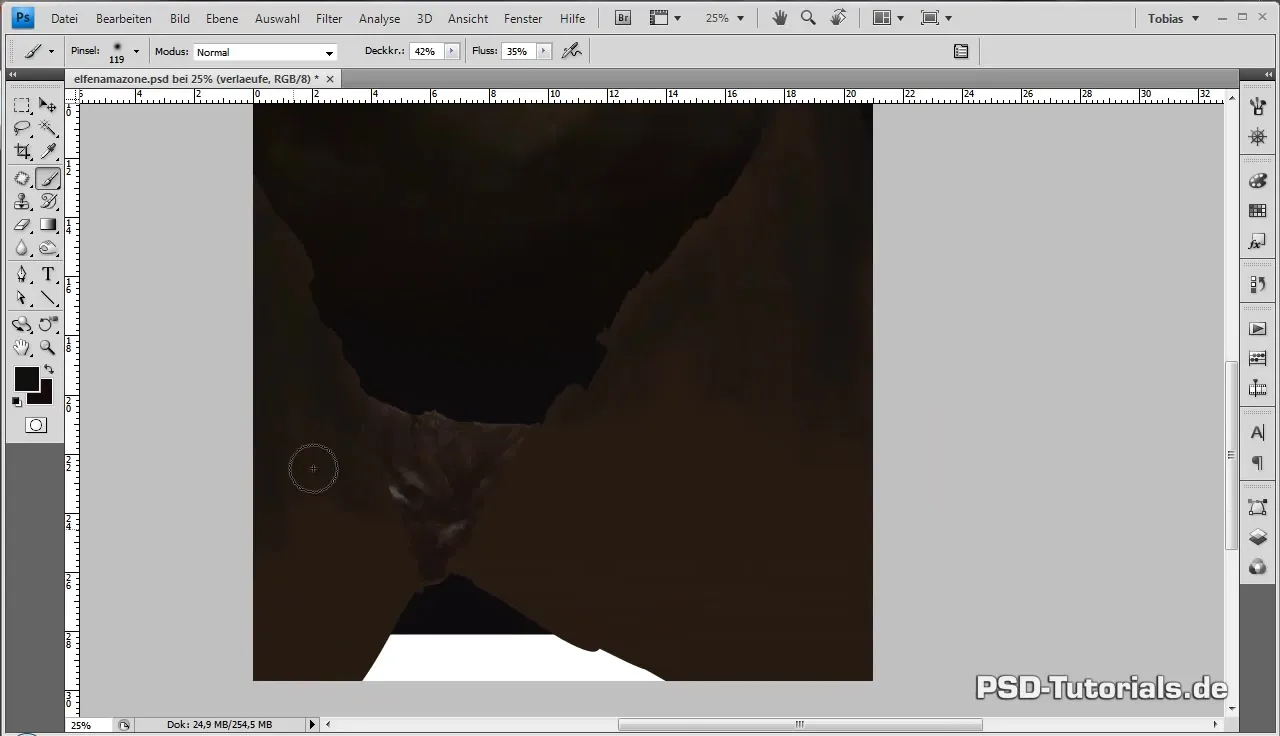Open the Fenster menu
The image size is (1280, 736).
tap(523, 18)
